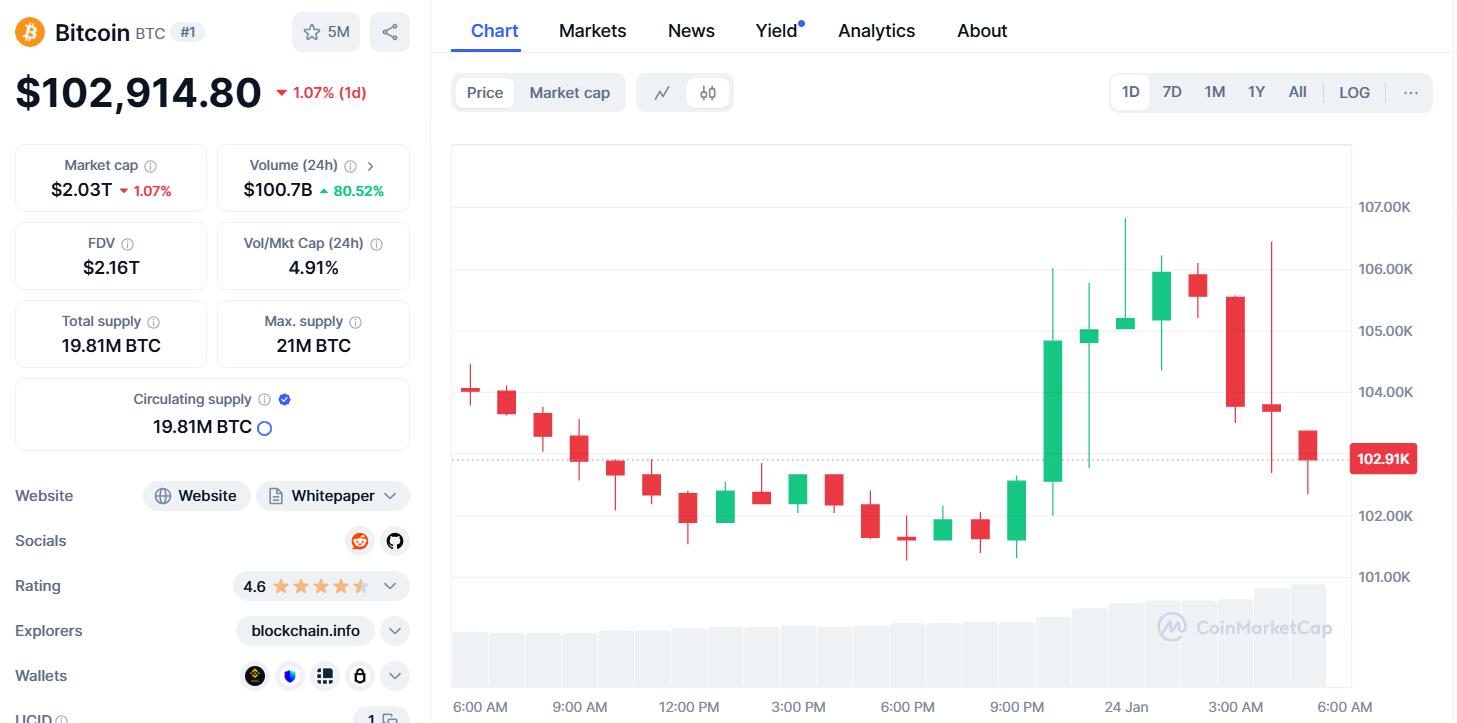Open the more chart options ellipsis
The height and width of the screenshot is (723, 1457).
(1411, 93)
